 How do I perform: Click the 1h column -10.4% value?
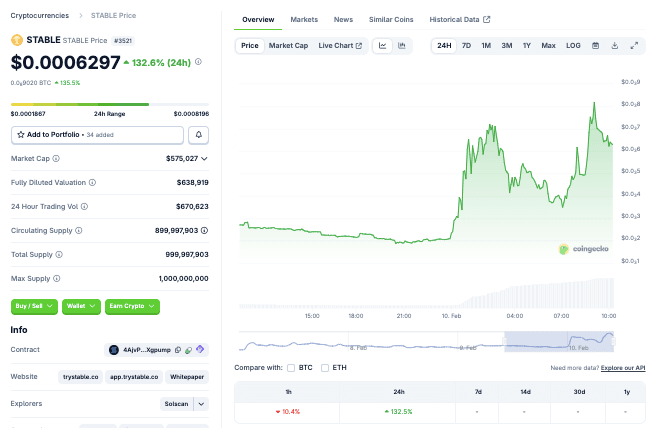click(x=288, y=412)
